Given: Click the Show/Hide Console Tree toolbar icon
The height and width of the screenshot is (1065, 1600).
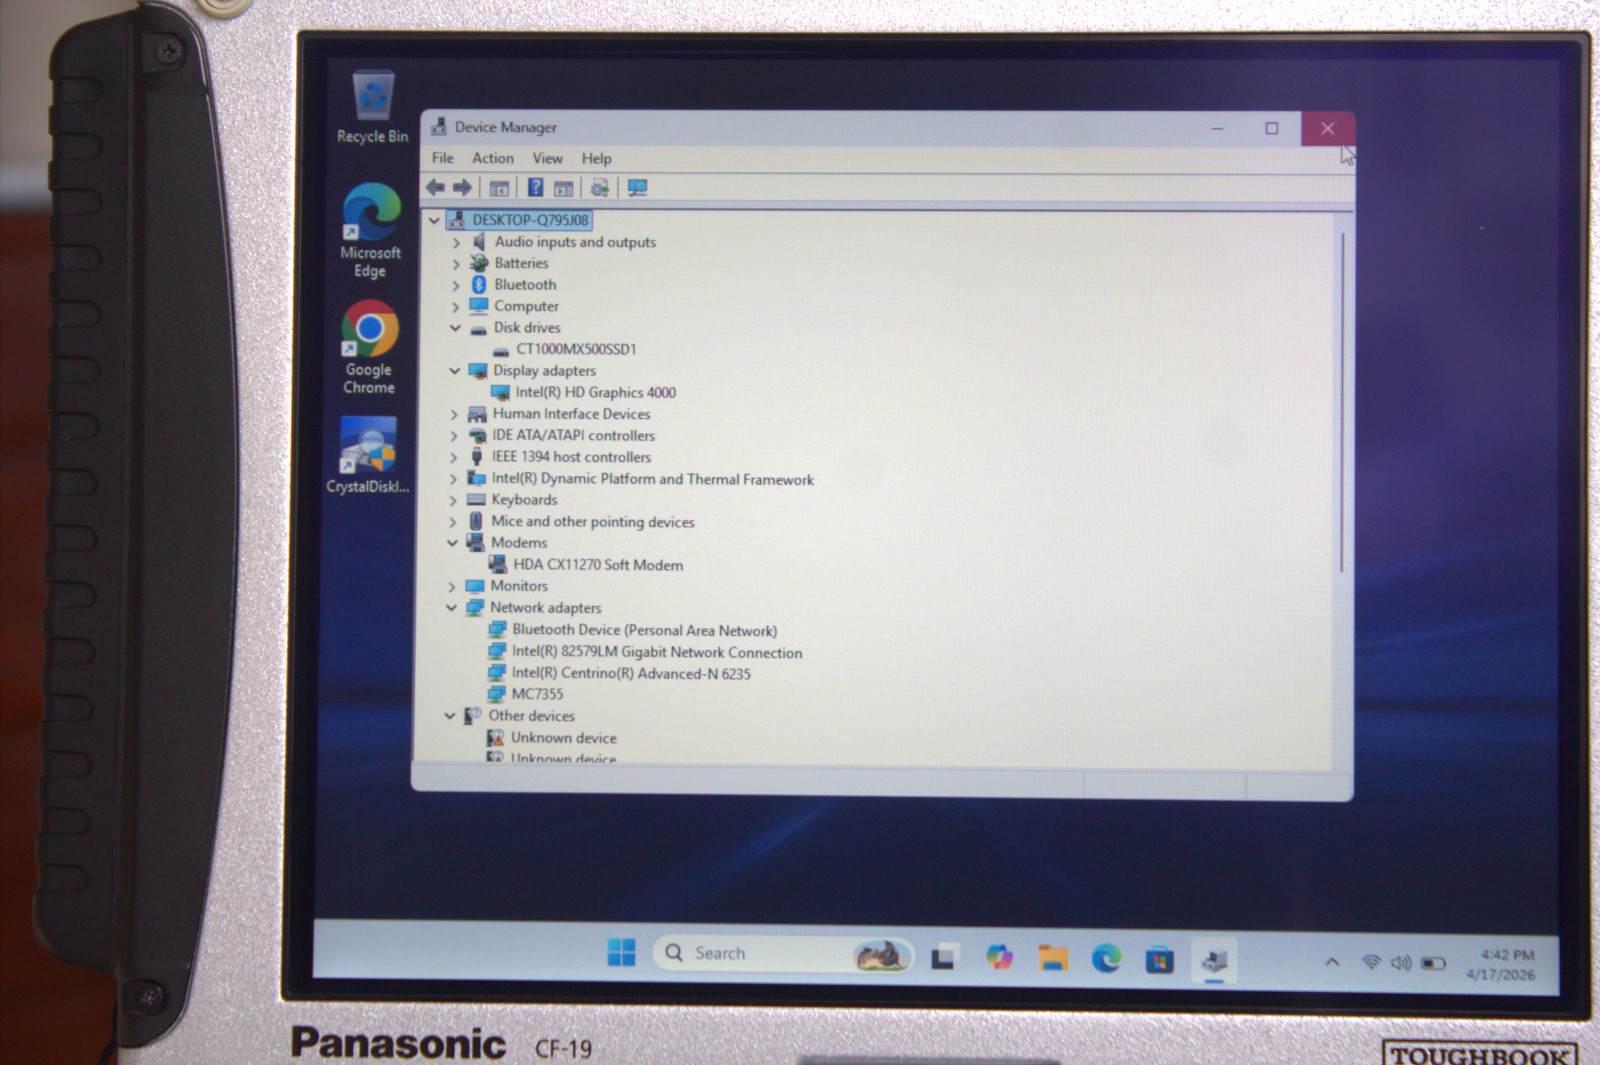Looking at the screenshot, I should pos(499,188).
